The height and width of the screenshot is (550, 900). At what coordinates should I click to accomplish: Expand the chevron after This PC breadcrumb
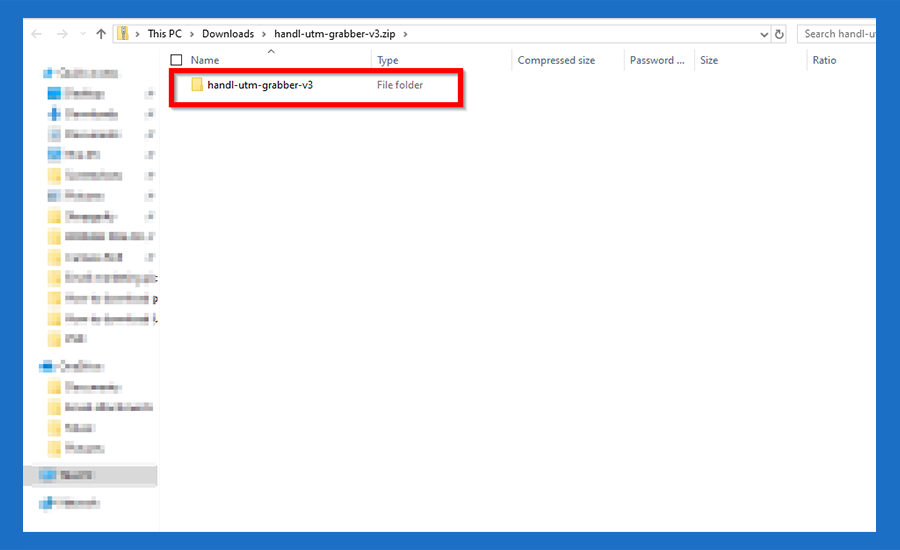pyautogui.click(x=190, y=34)
